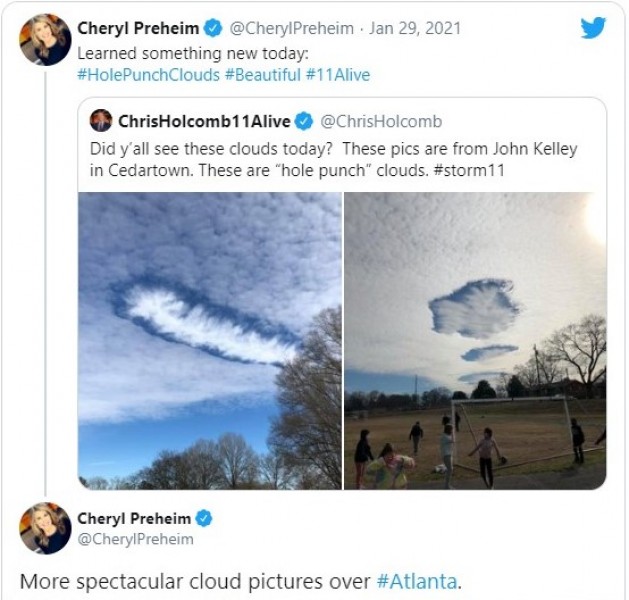Open the #Atlanta hashtag link
Image resolution: width=629 pixels, height=600 pixels.
417,581
